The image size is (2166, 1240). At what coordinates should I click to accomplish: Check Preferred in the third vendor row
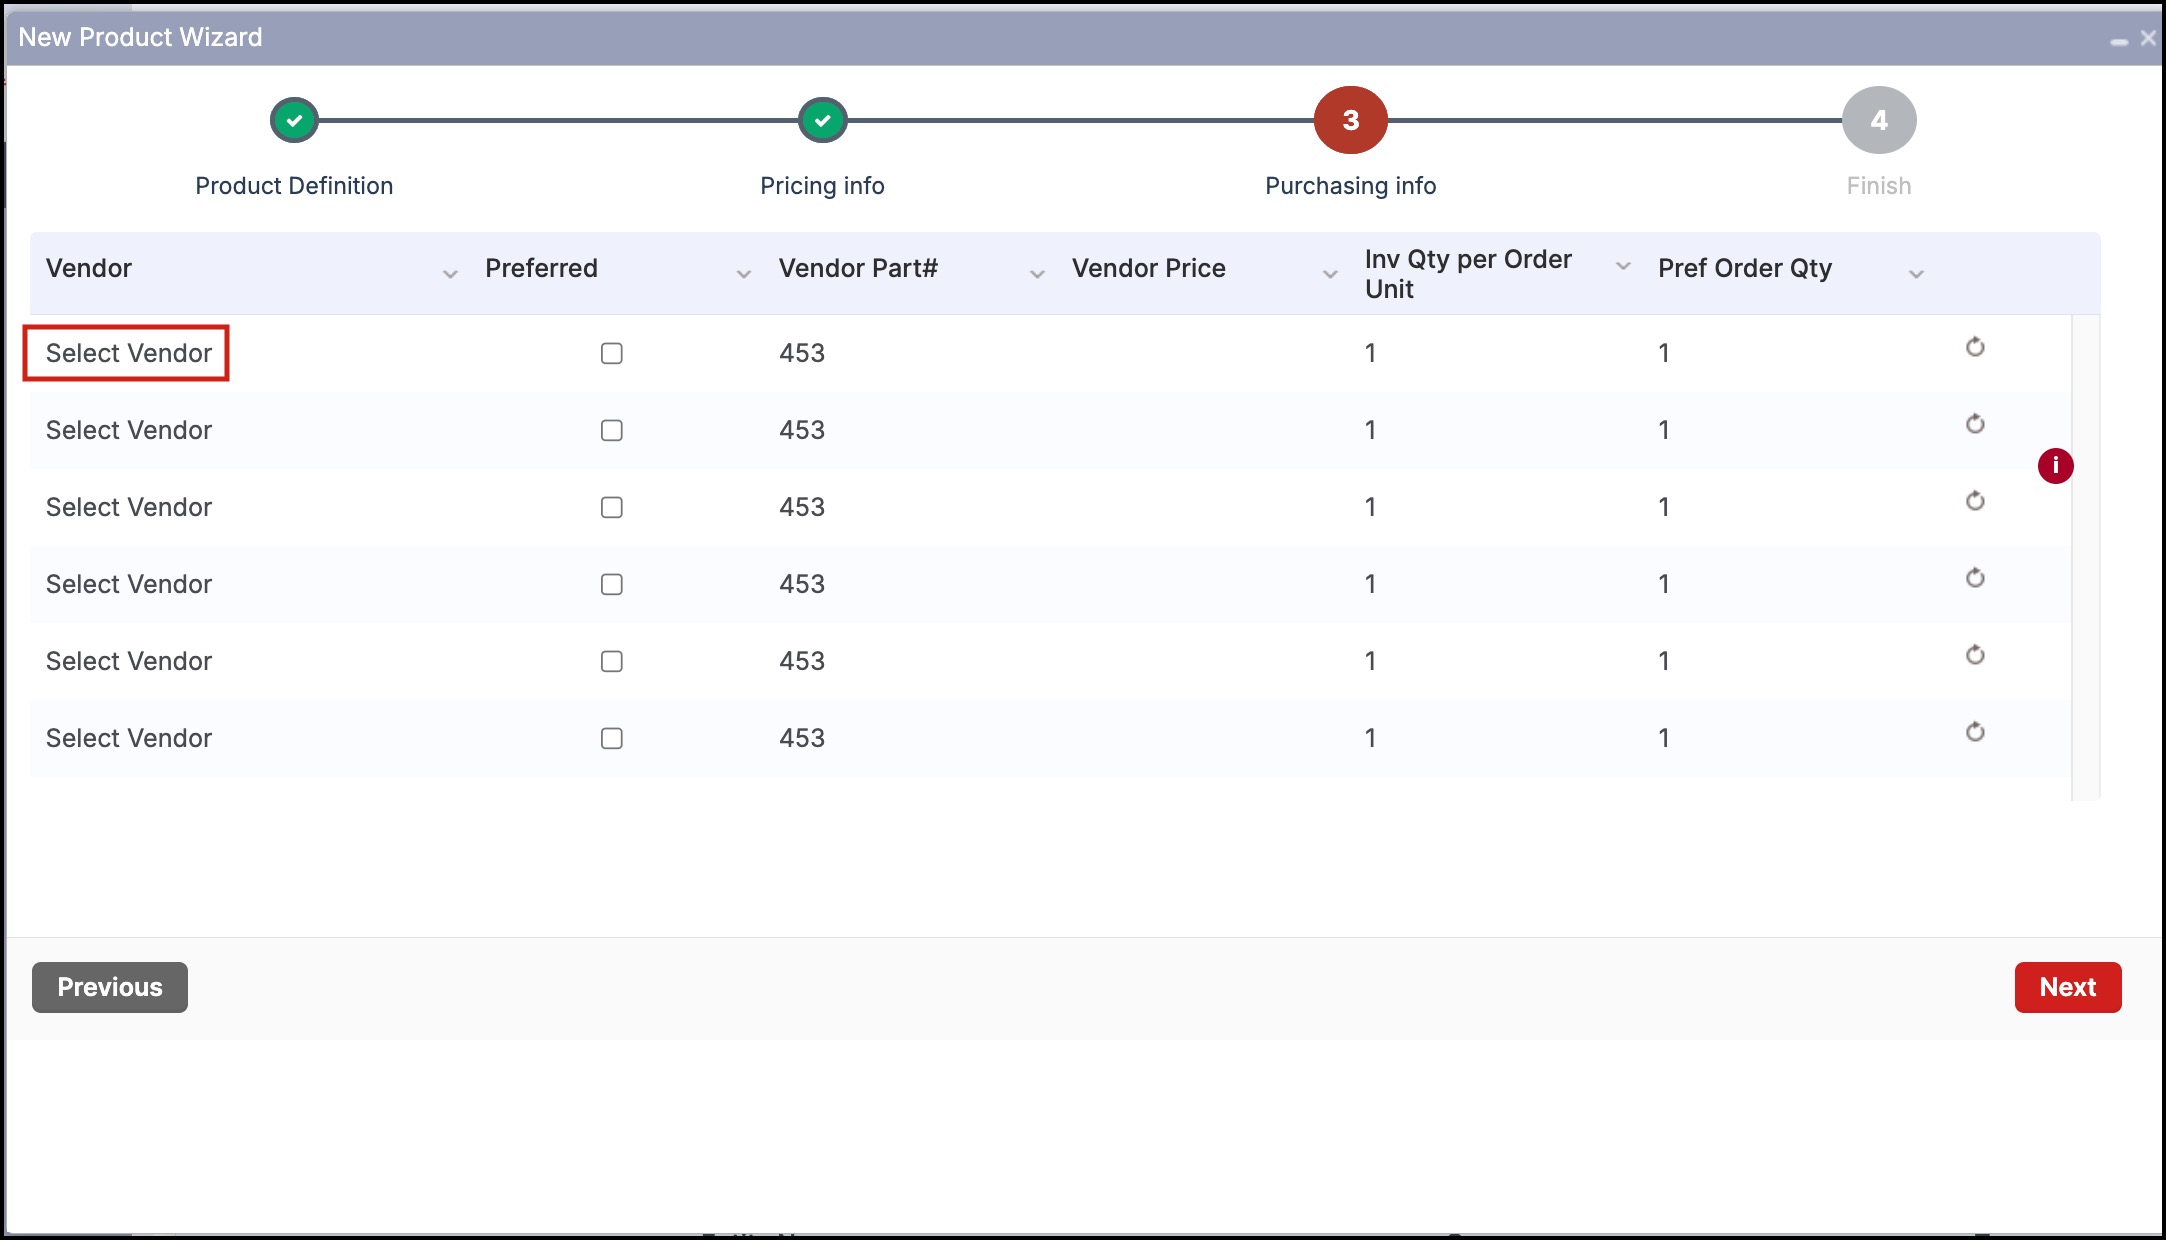click(611, 507)
